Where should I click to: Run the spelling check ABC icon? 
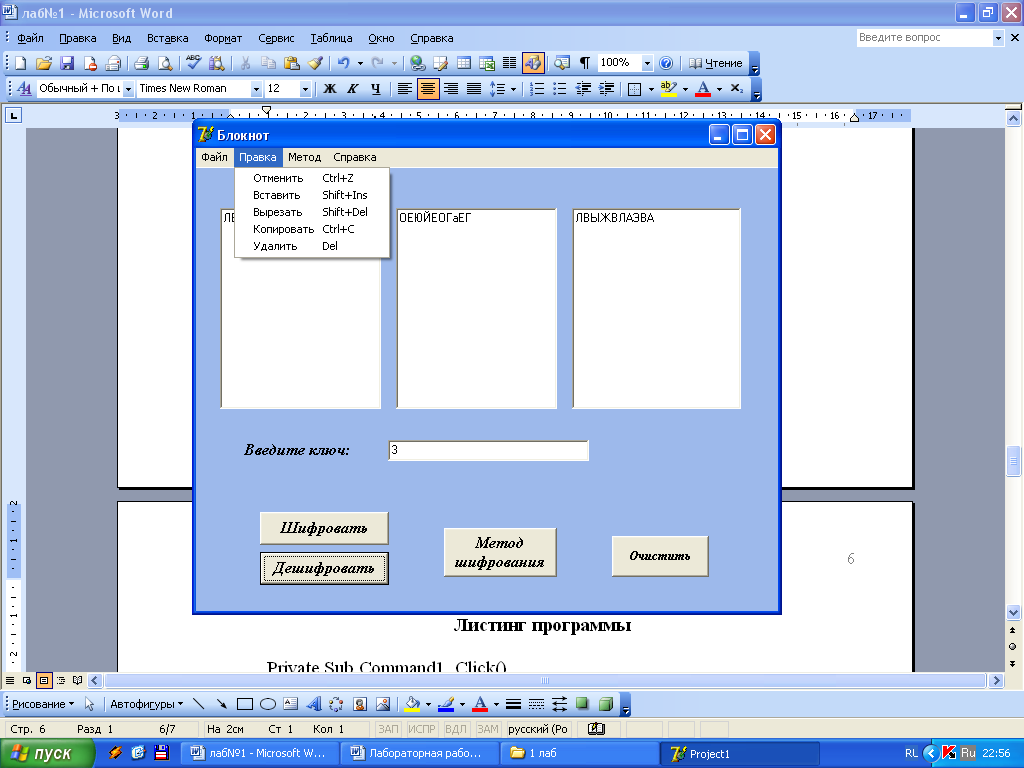[193, 63]
